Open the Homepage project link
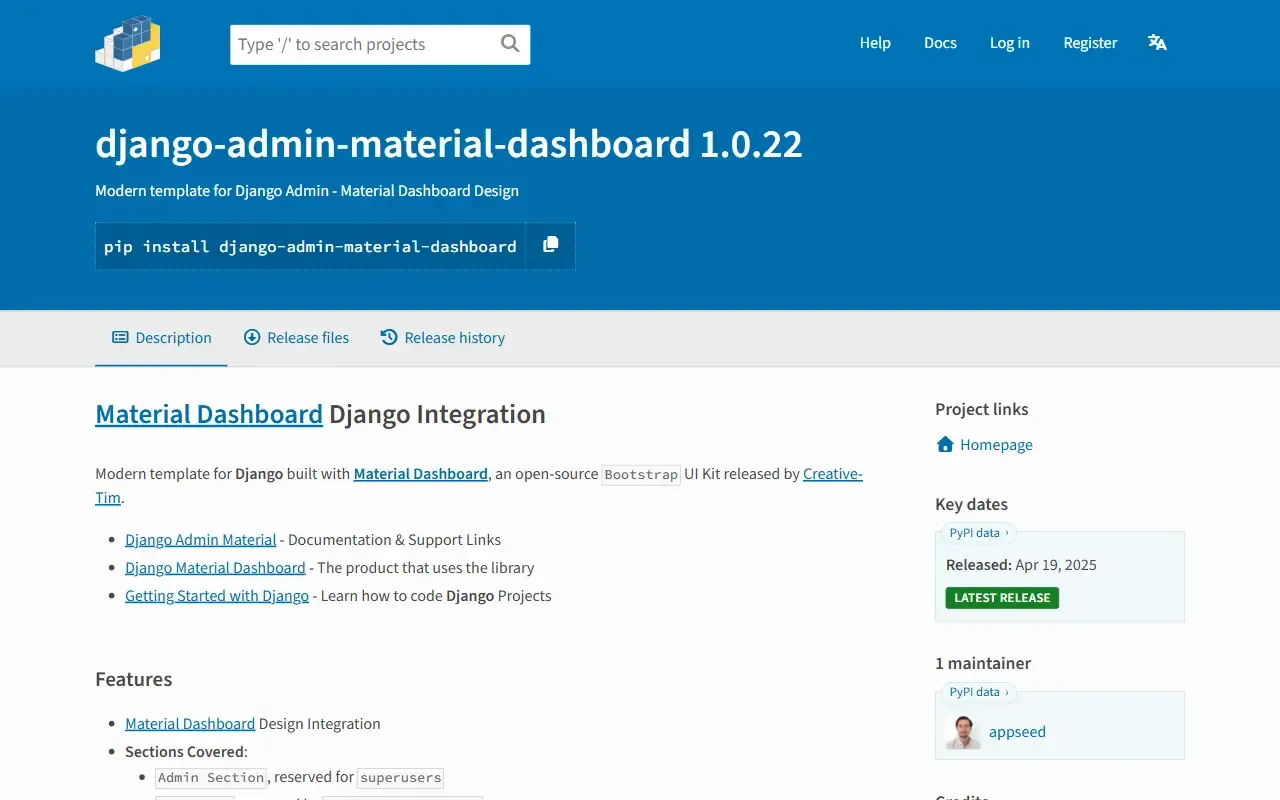Viewport: 1280px width, 800px height. pyautogui.click(x=996, y=444)
